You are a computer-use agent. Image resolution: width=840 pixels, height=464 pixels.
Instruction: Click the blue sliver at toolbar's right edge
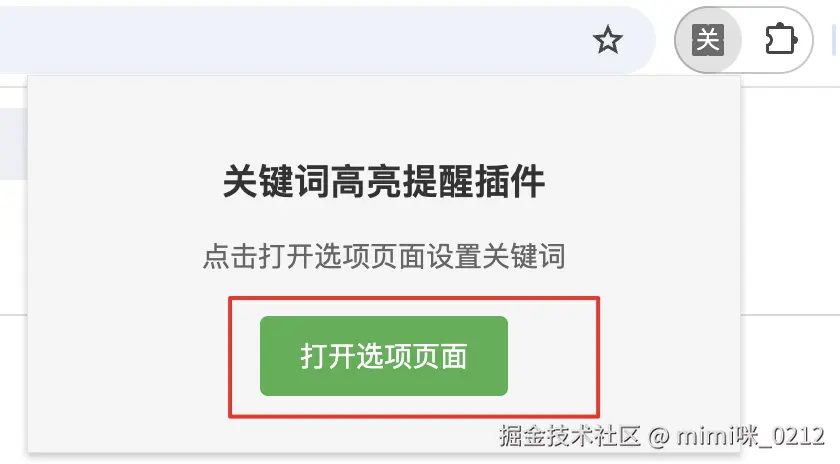click(x=835, y=40)
